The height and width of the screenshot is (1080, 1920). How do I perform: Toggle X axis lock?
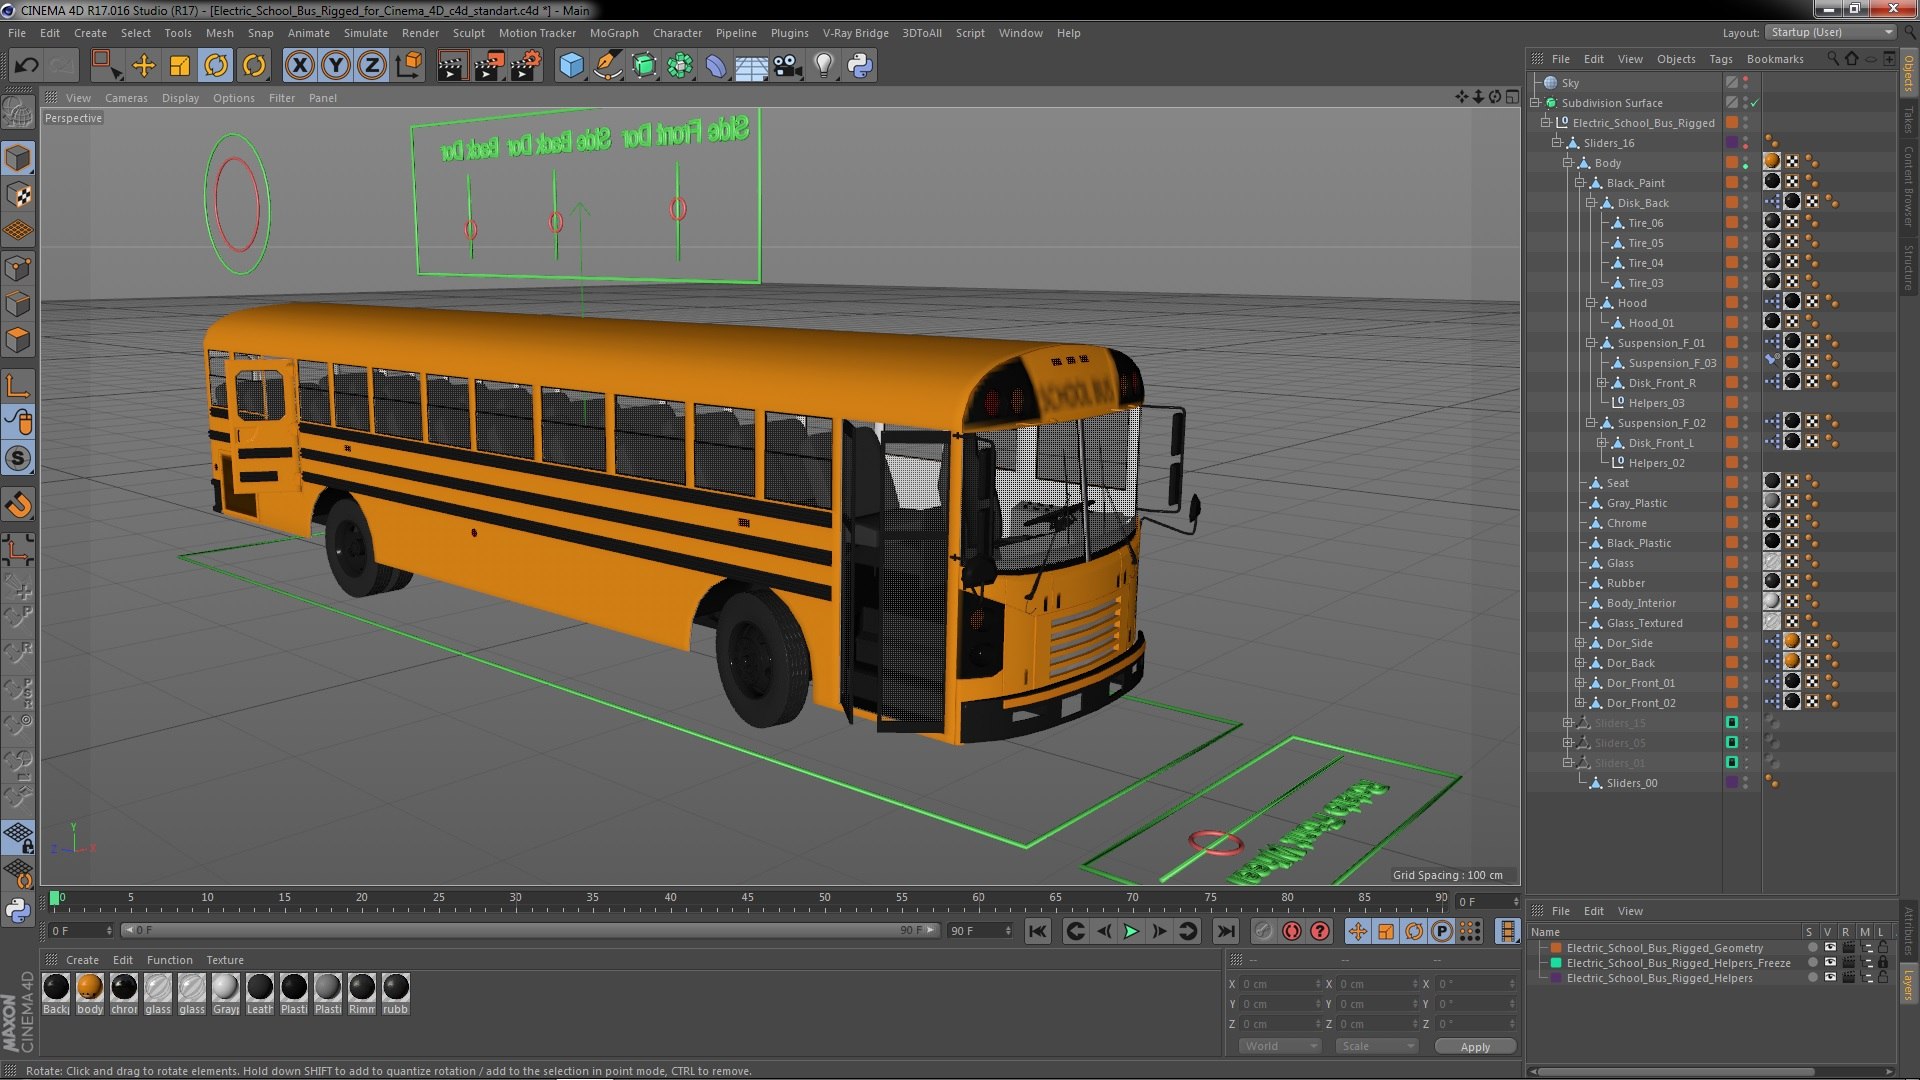299,66
